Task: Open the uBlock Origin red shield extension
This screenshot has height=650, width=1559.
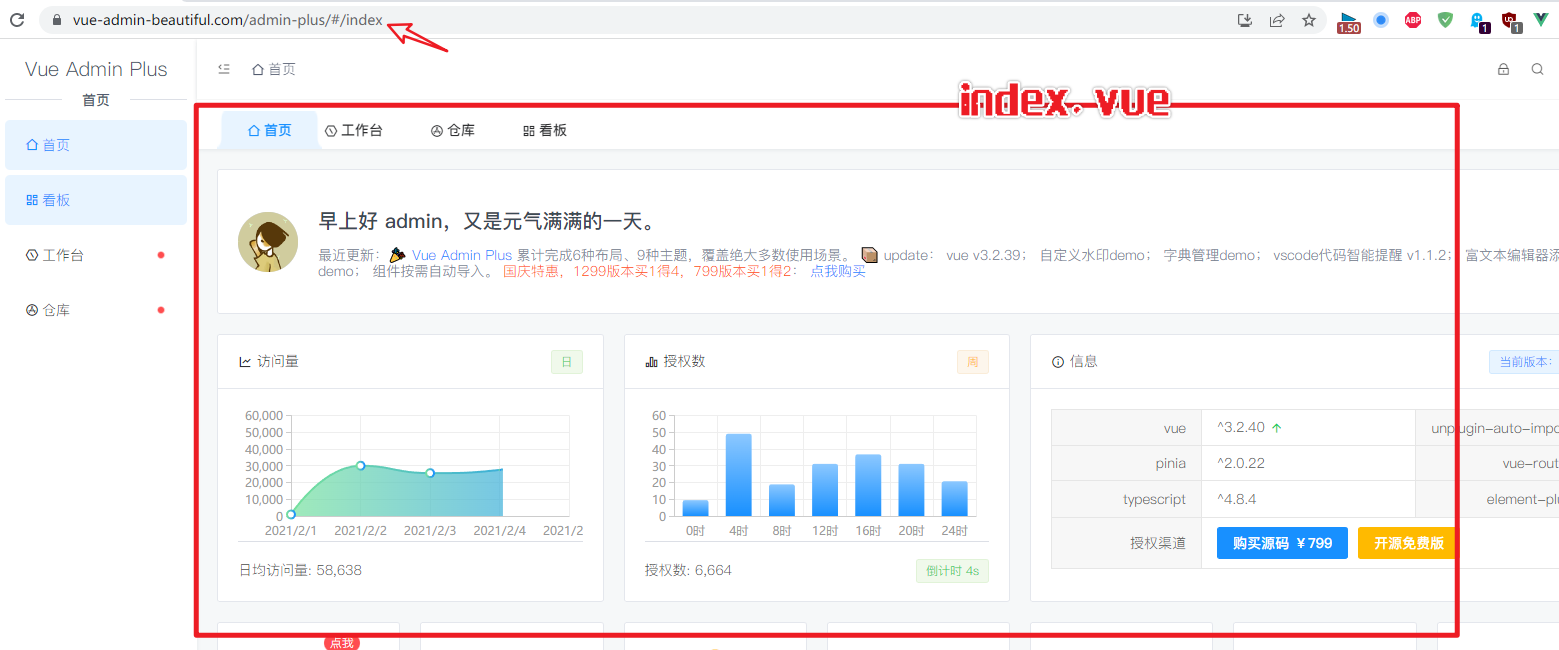Action: pos(1511,21)
